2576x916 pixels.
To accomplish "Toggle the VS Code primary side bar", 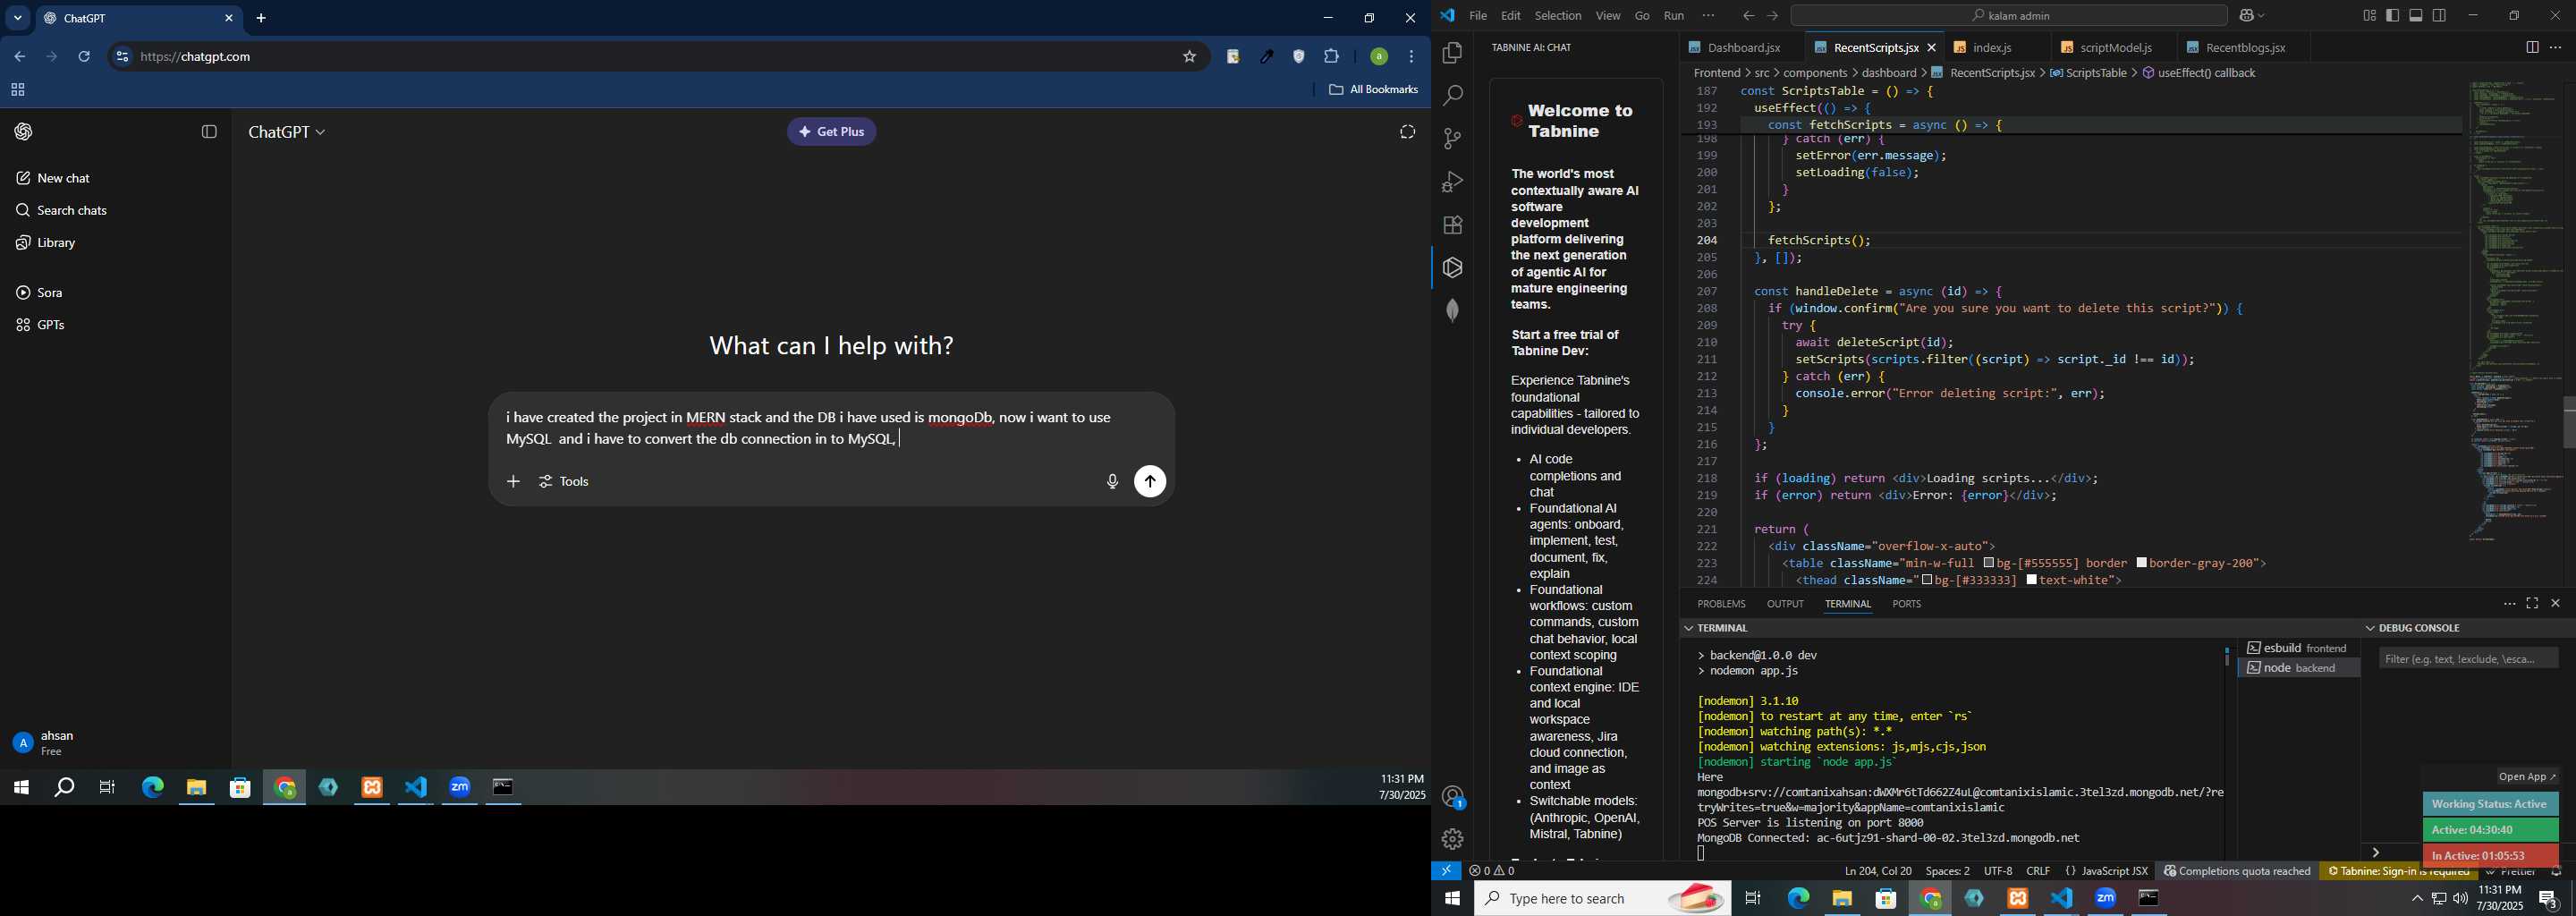I will pyautogui.click(x=2392, y=16).
